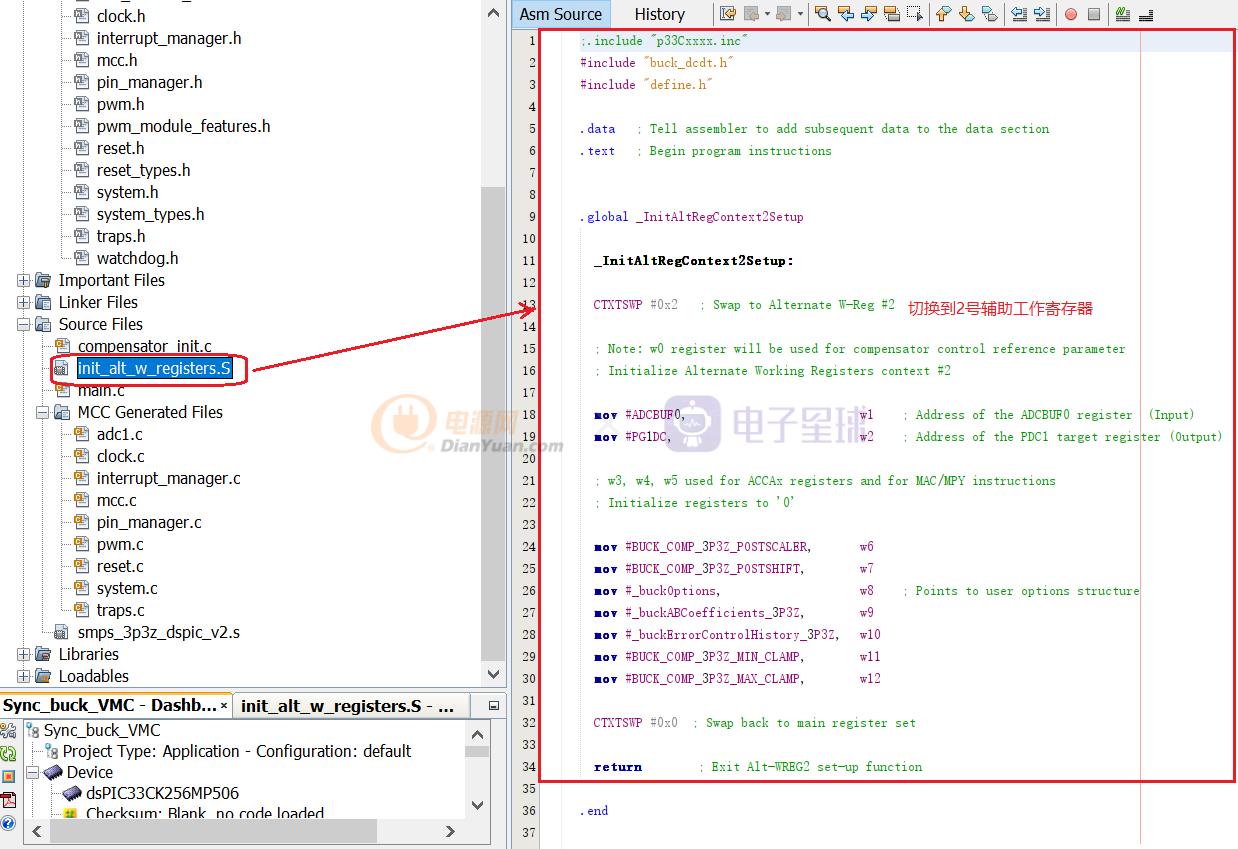Click the Find Next arrow button
This screenshot has height=849, width=1238.
(871, 14)
